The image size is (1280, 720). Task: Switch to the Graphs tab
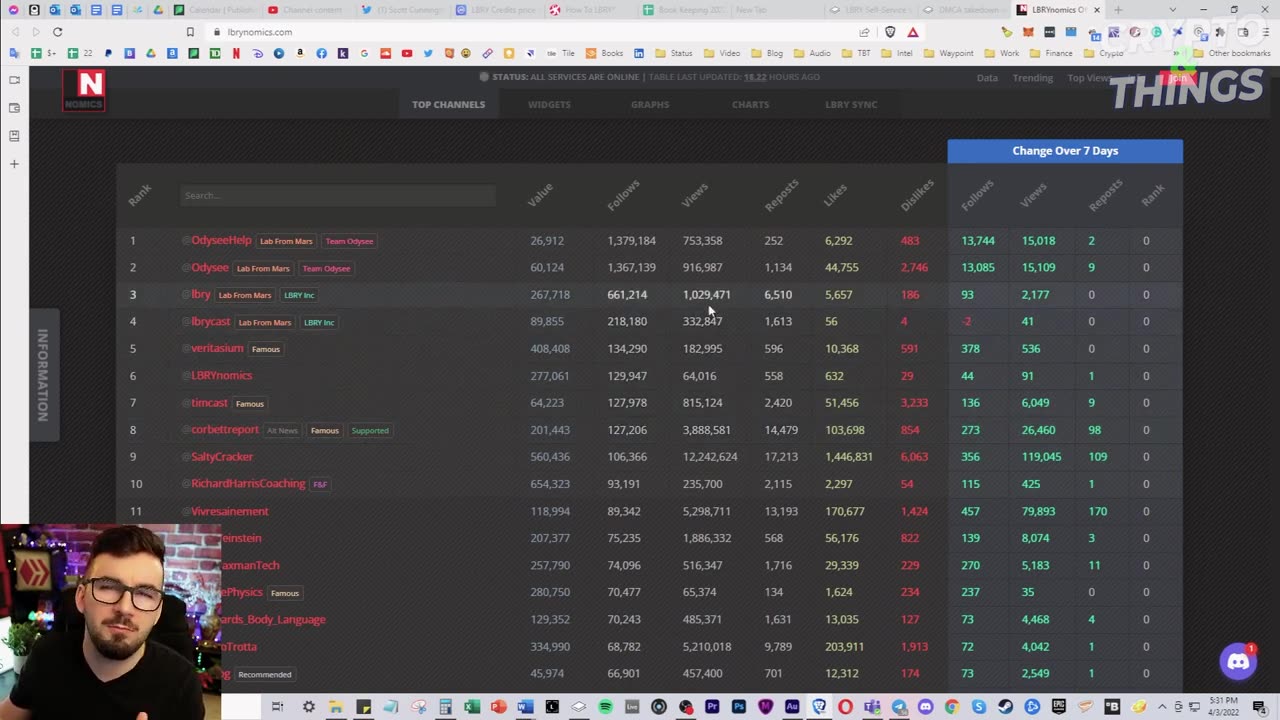click(650, 104)
